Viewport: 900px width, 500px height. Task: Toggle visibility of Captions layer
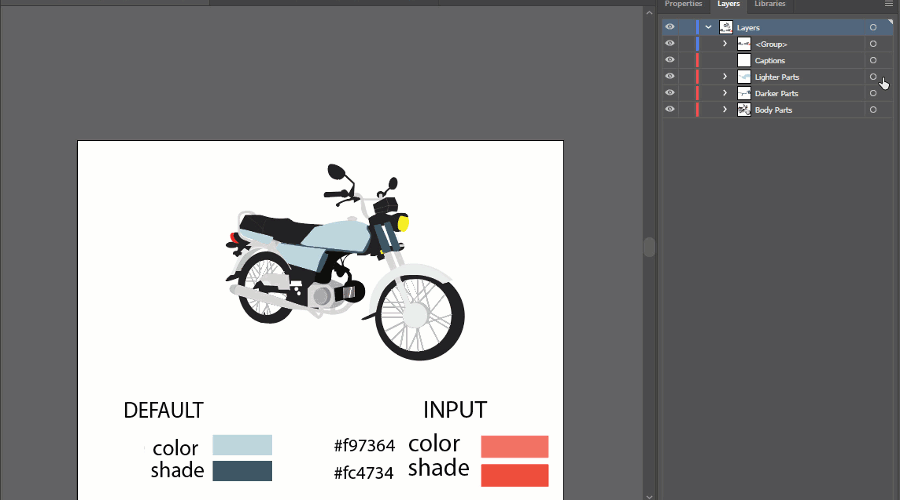(x=670, y=60)
